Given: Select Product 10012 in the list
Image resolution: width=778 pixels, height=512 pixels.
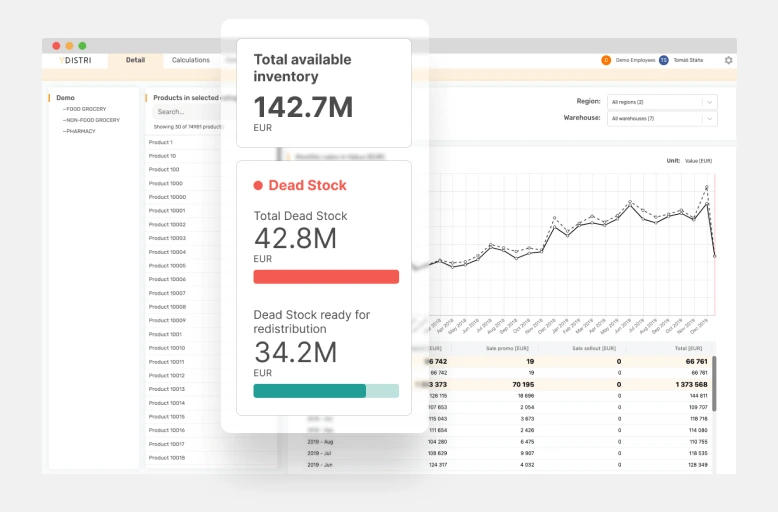Looking at the screenshot, I should [x=167, y=376].
